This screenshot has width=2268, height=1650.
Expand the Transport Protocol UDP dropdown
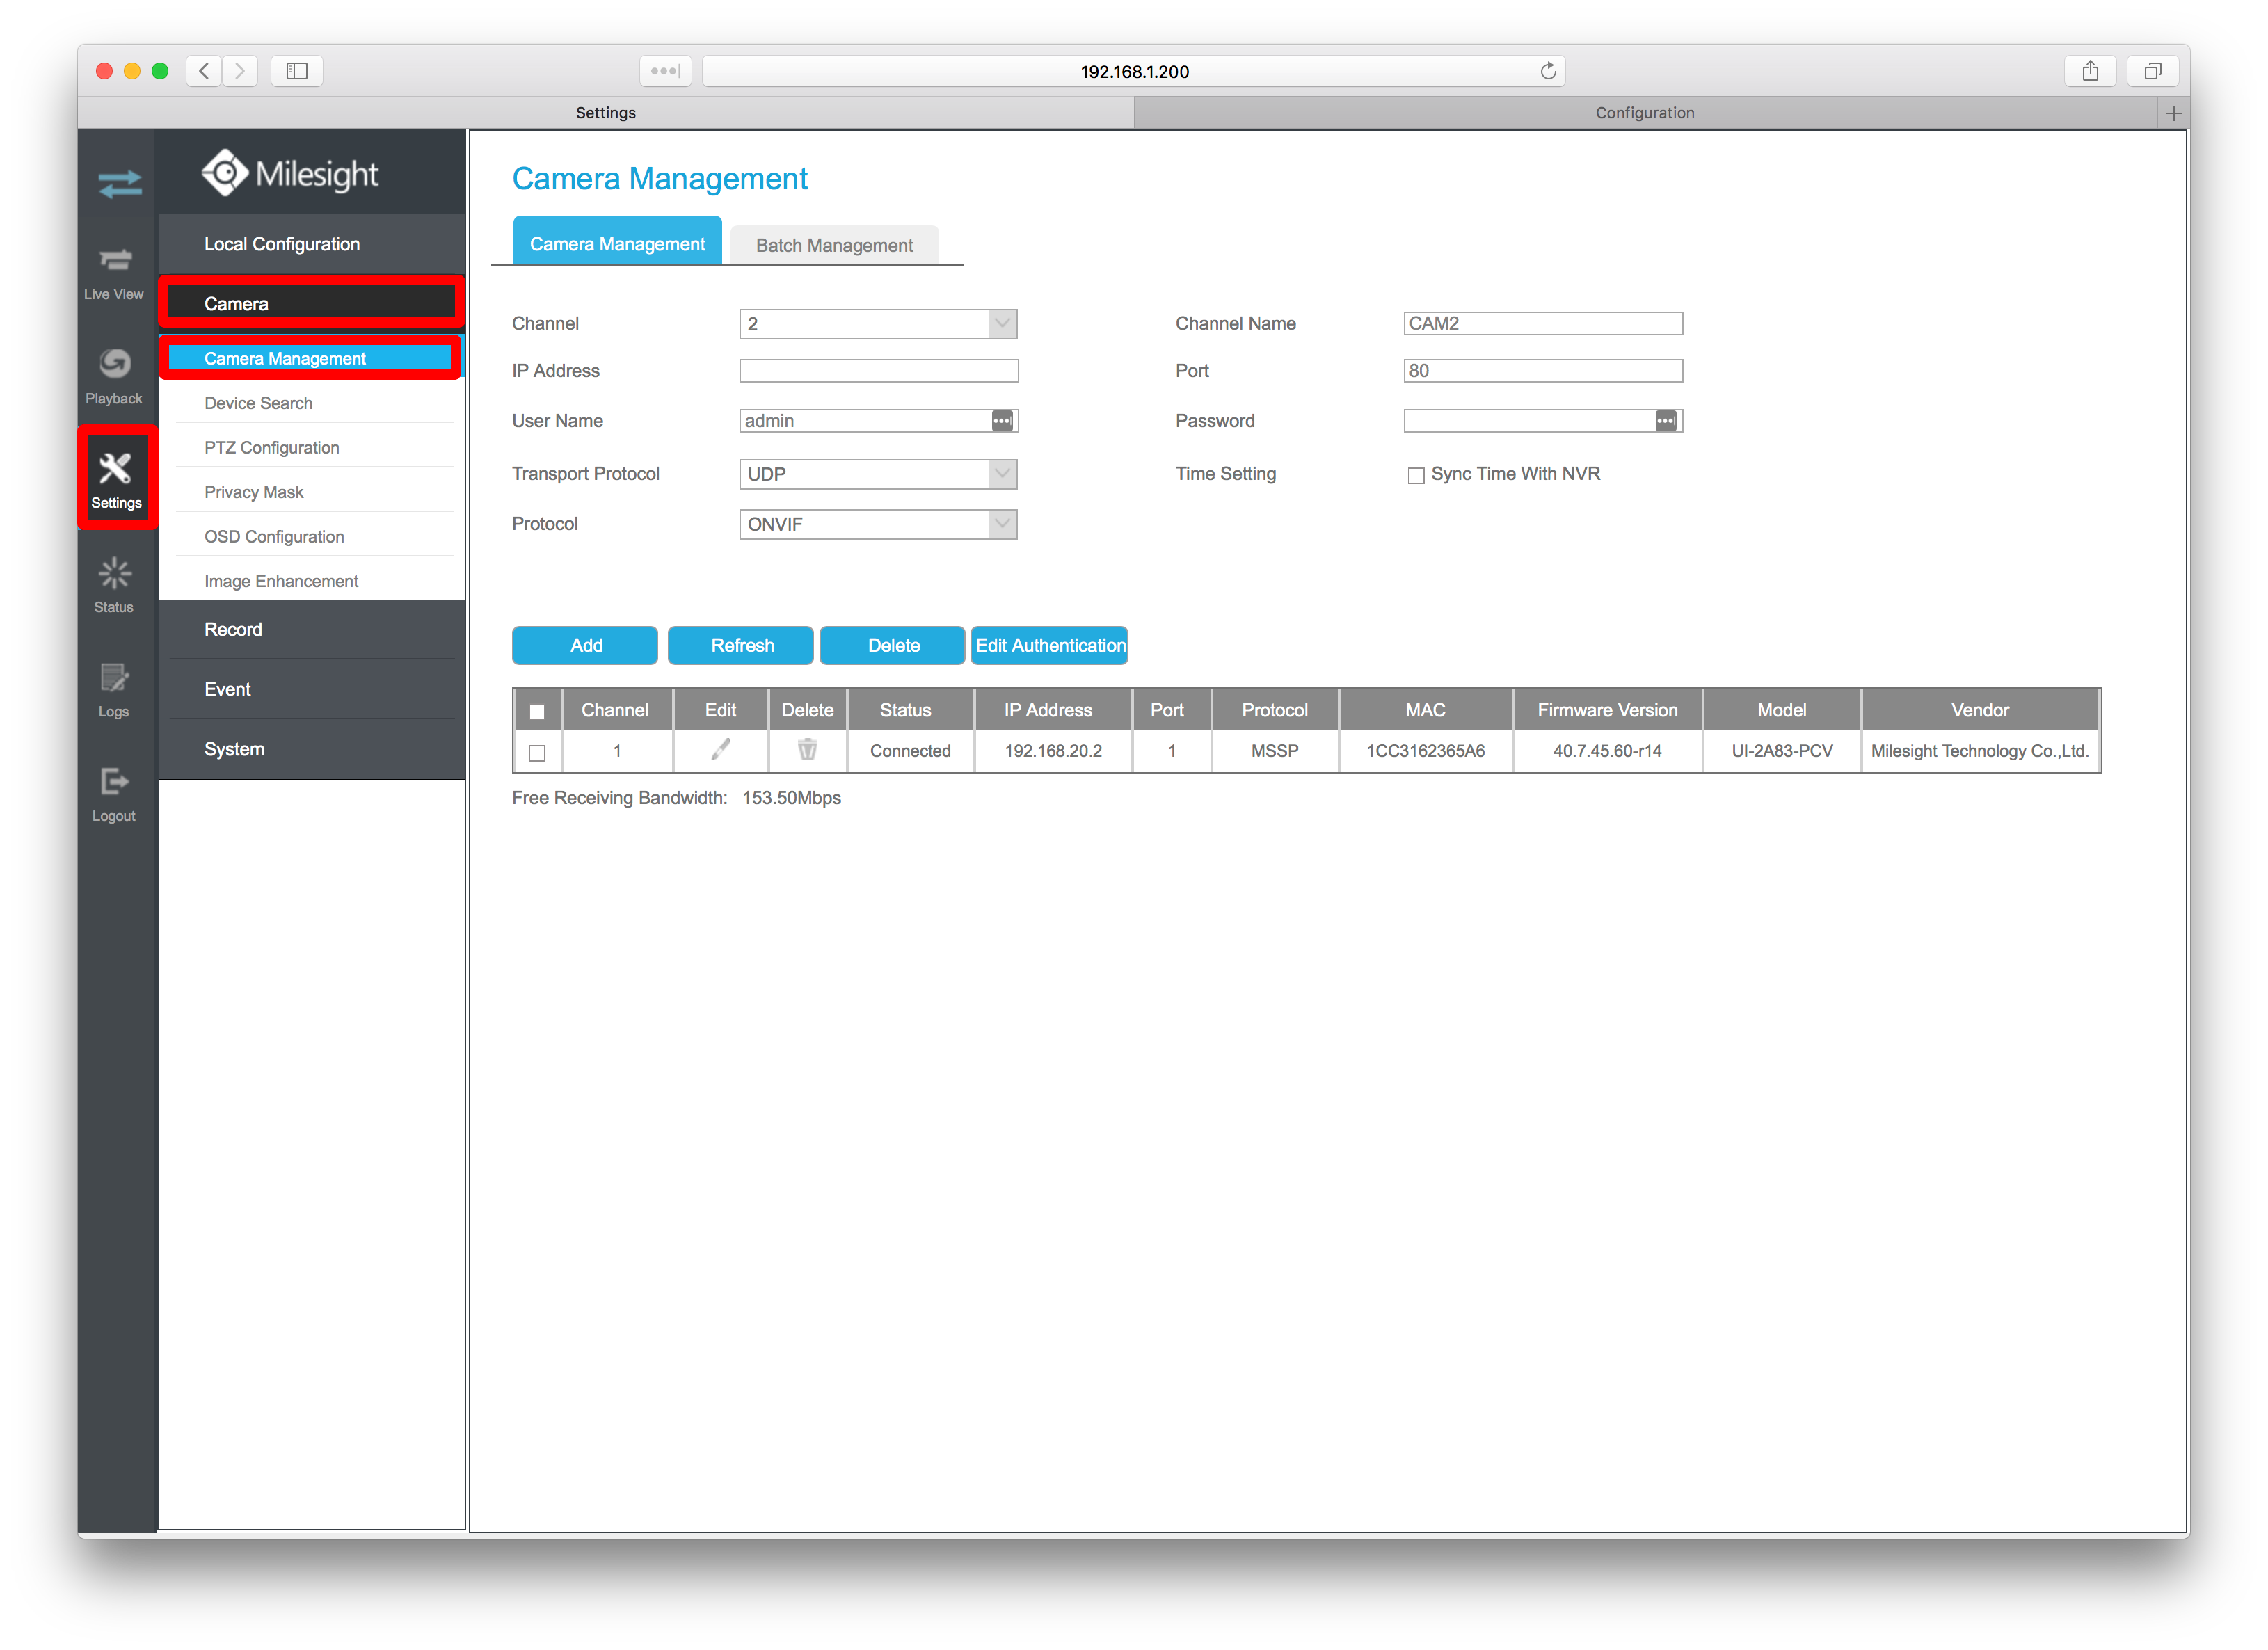(x=1002, y=474)
